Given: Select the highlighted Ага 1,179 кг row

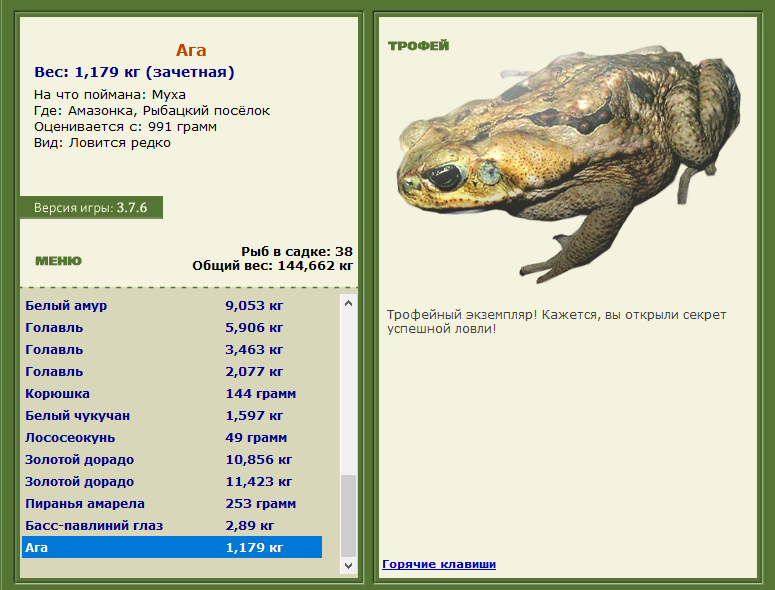Looking at the screenshot, I should click(x=172, y=548).
